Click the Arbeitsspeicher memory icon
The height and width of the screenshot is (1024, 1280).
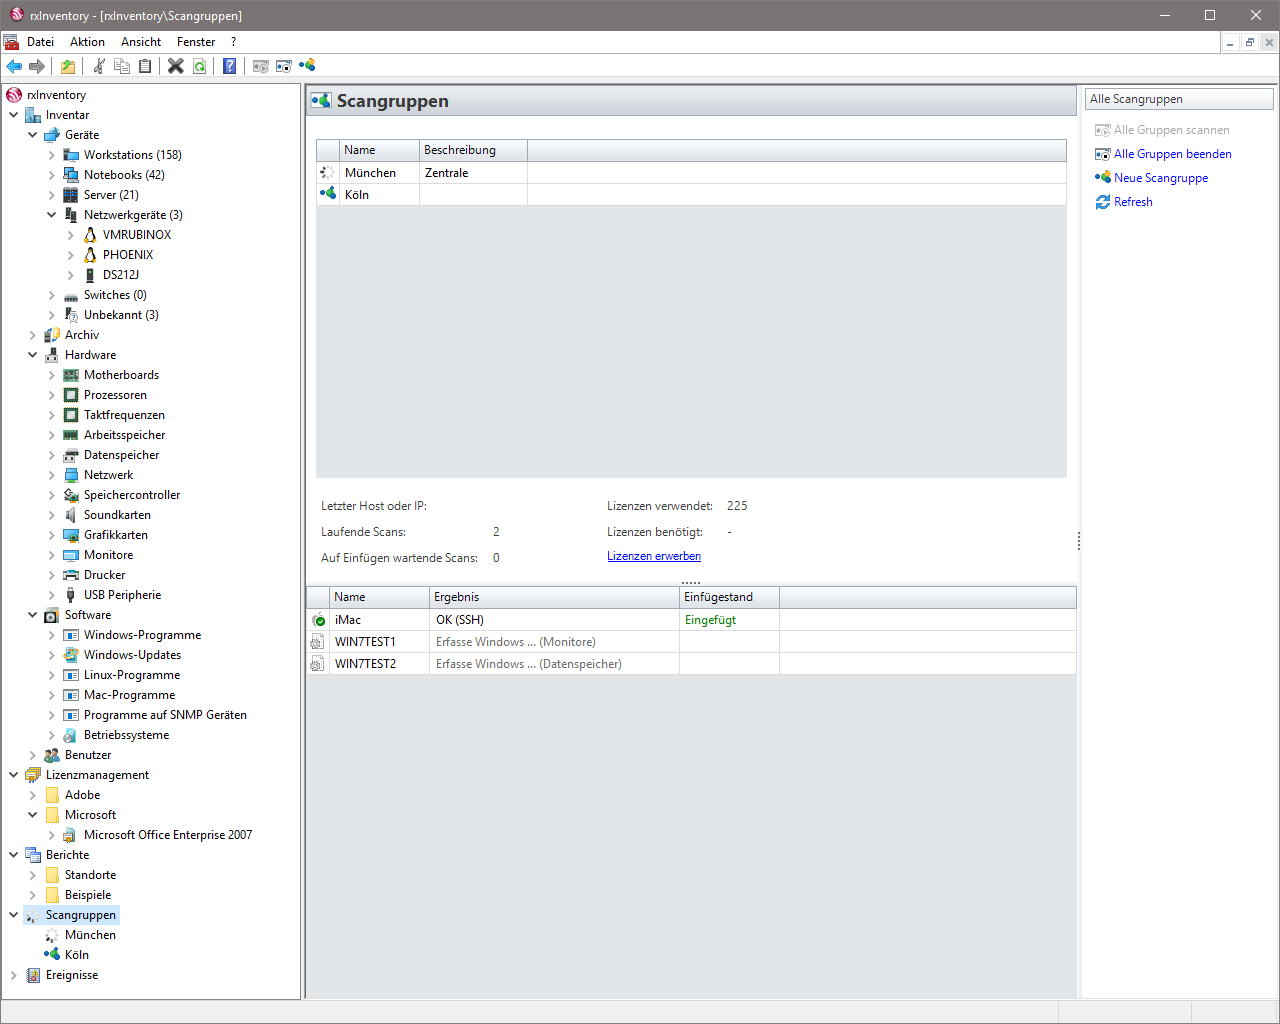tap(71, 435)
